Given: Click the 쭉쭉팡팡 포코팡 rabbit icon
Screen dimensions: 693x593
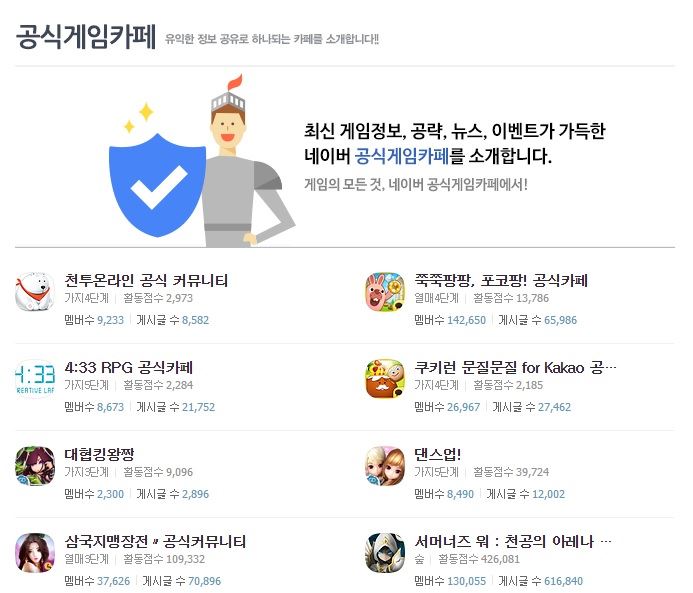Looking at the screenshot, I should [x=385, y=292].
